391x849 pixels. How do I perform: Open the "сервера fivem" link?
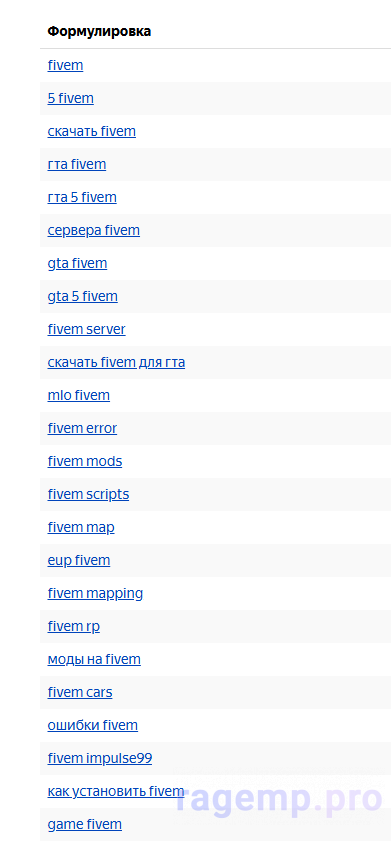pyautogui.click(x=94, y=231)
